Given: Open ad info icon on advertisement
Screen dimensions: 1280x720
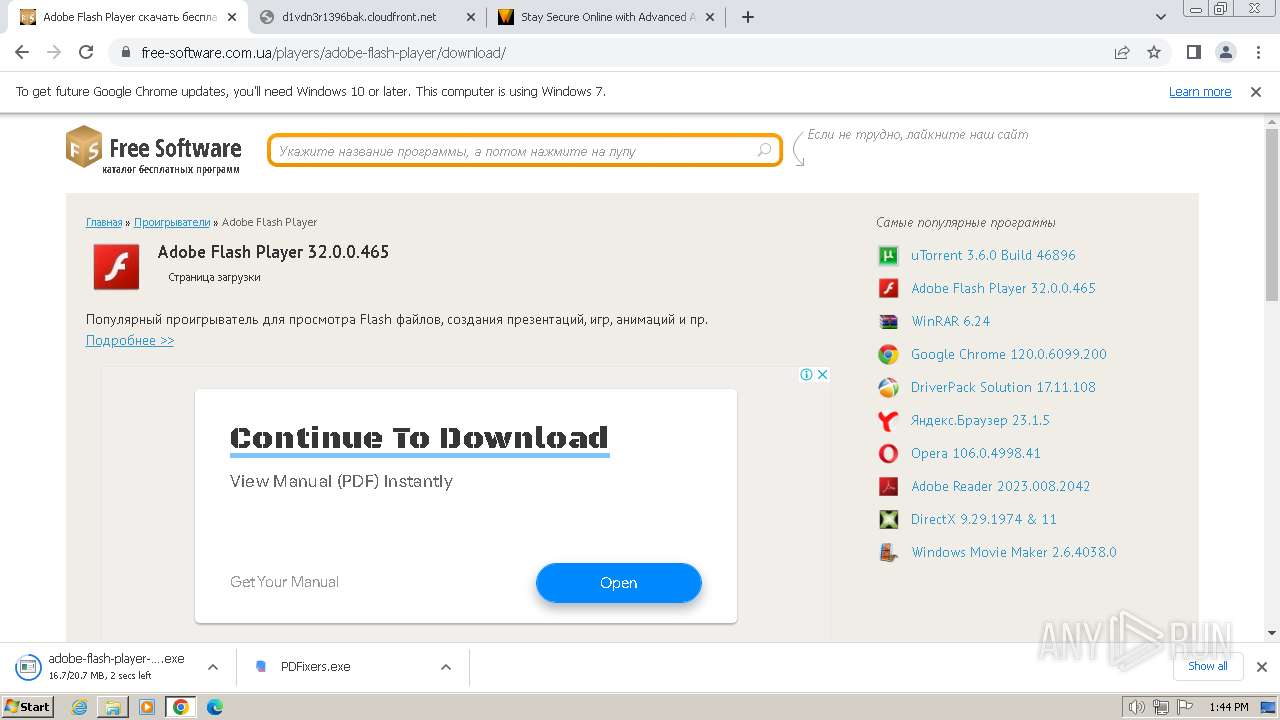Looking at the screenshot, I should (806, 374).
